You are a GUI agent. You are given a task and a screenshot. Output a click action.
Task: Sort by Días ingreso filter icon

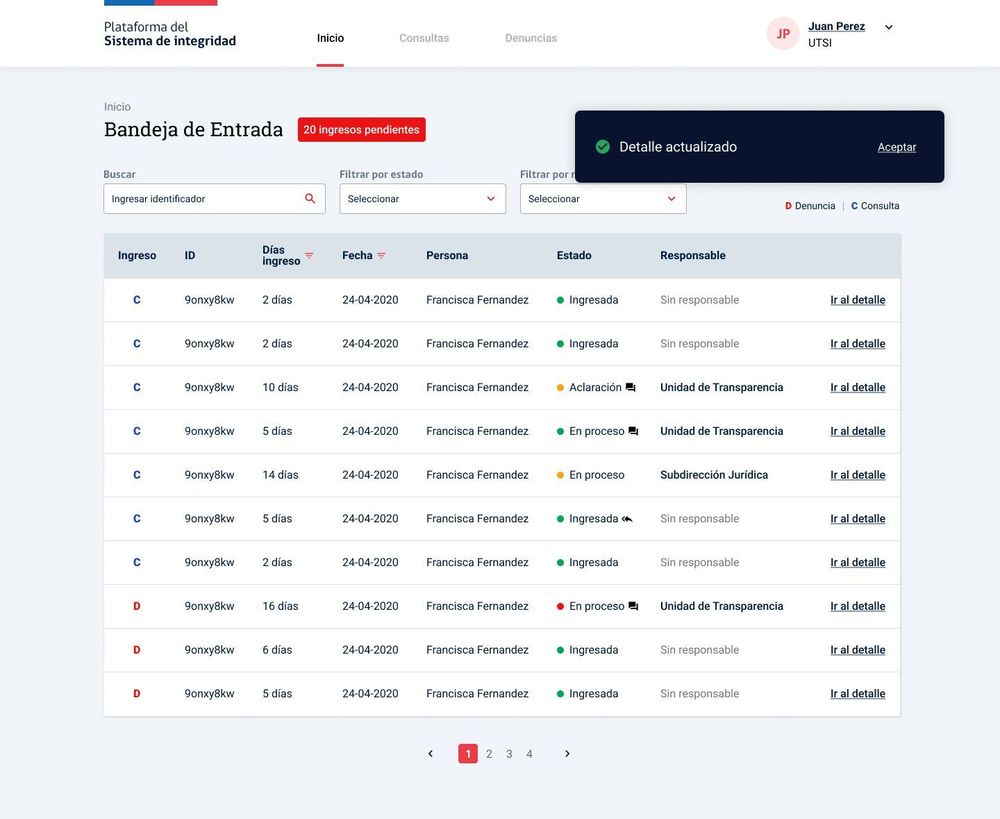[x=309, y=255]
